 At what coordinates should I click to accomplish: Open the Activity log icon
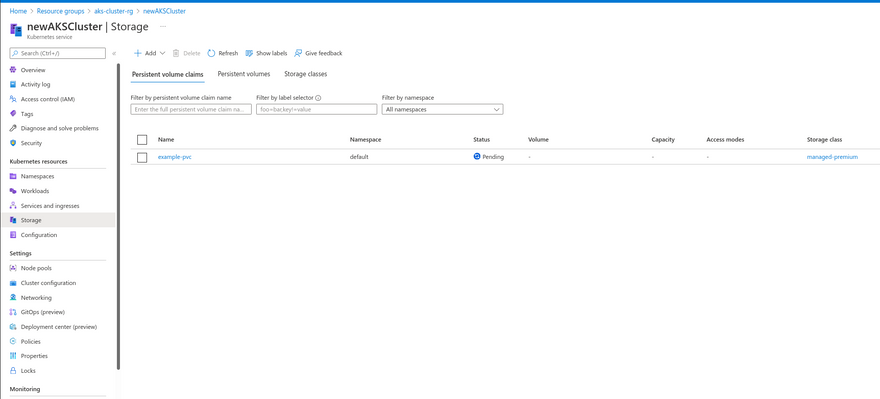13,85
